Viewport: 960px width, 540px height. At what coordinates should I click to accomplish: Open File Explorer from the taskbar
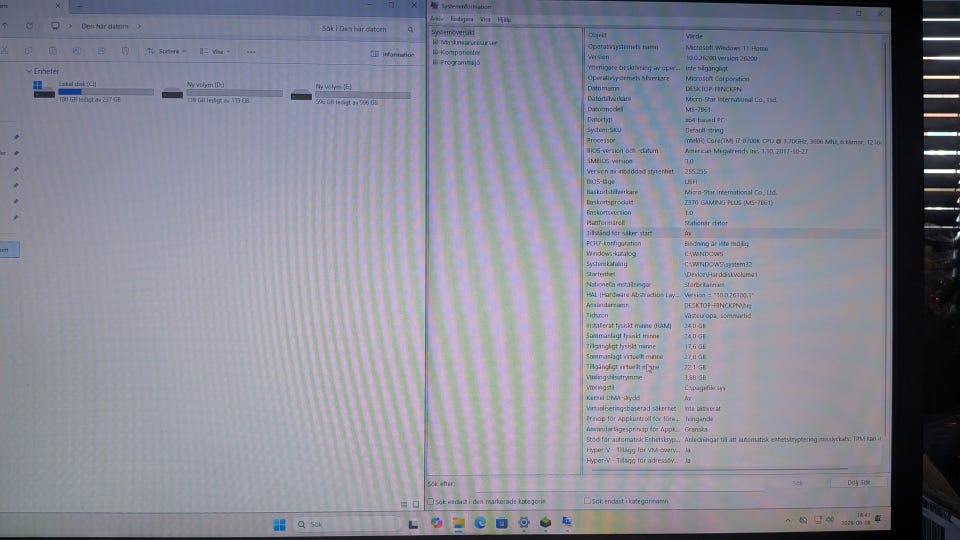coord(458,523)
